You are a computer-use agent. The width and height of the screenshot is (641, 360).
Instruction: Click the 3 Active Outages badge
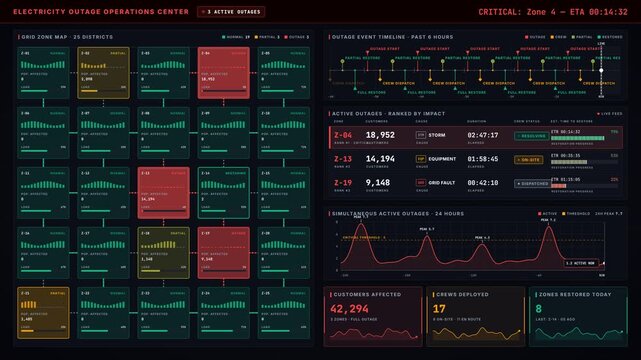coord(231,12)
